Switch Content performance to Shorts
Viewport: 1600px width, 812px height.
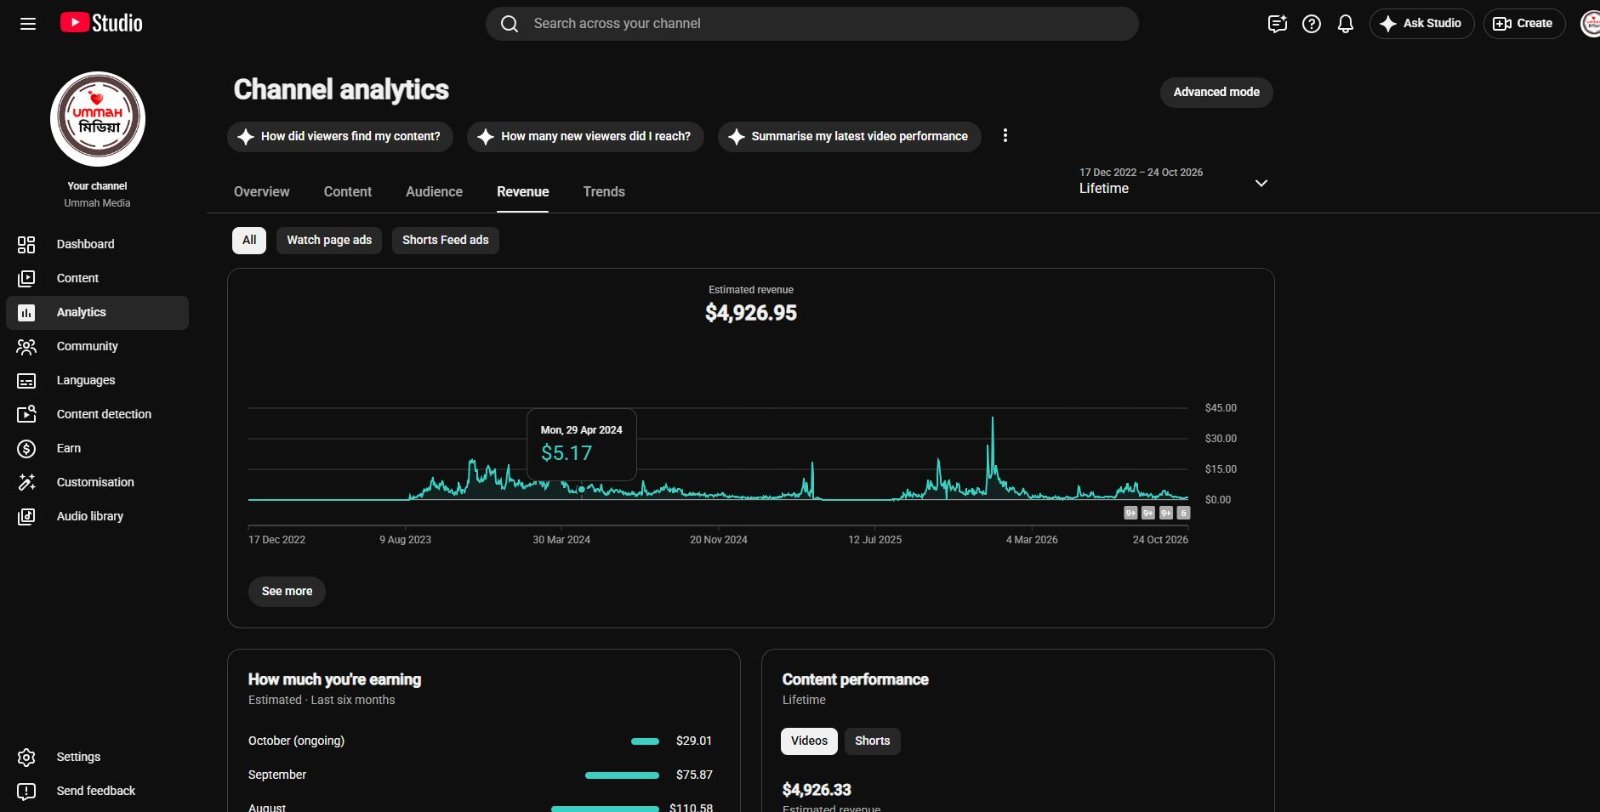pos(872,741)
